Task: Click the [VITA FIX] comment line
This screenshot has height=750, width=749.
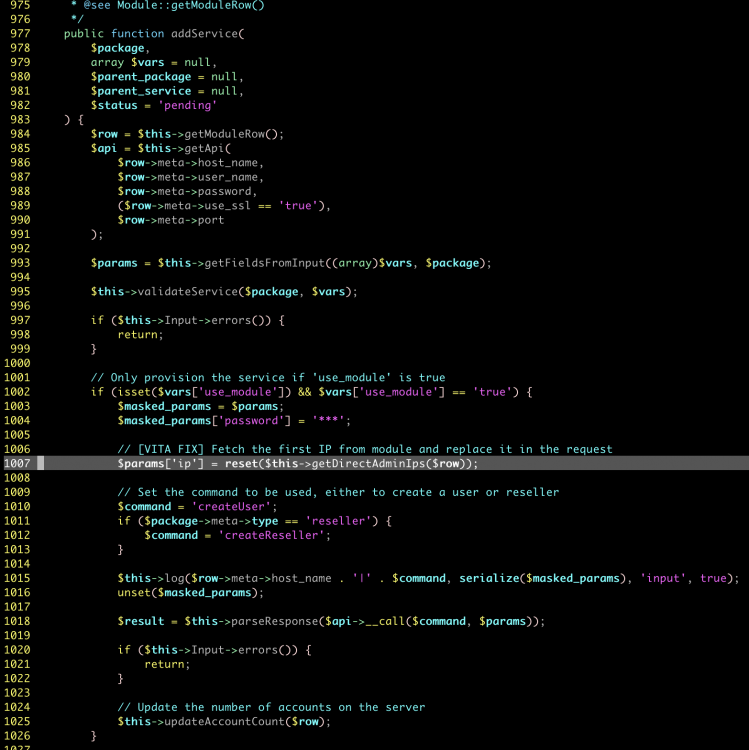Action: coord(365,450)
